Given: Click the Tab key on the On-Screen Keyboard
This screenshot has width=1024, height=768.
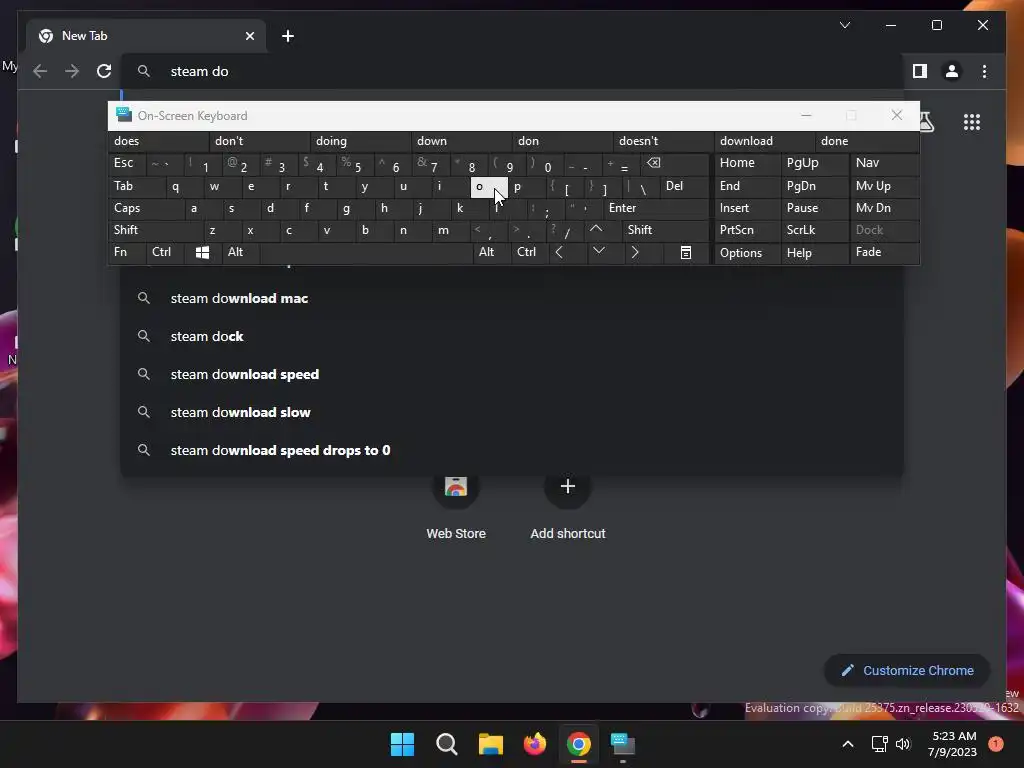Looking at the screenshot, I should pos(136,186).
